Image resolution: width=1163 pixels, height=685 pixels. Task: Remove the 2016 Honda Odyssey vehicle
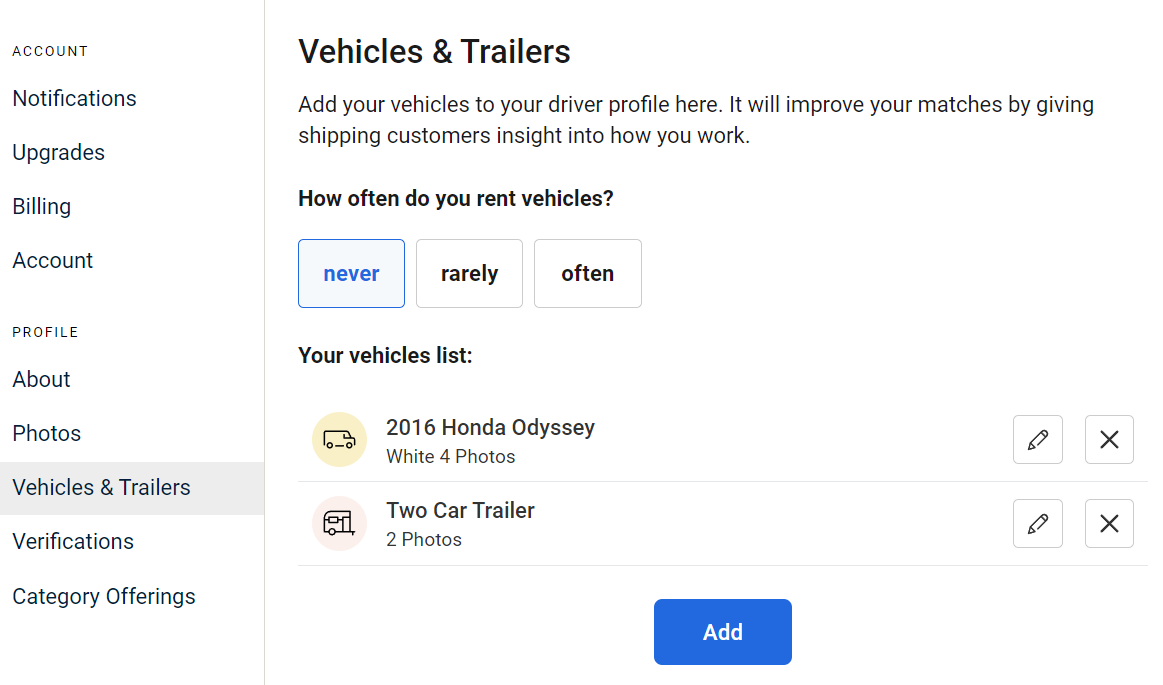click(x=1109, y=440)
